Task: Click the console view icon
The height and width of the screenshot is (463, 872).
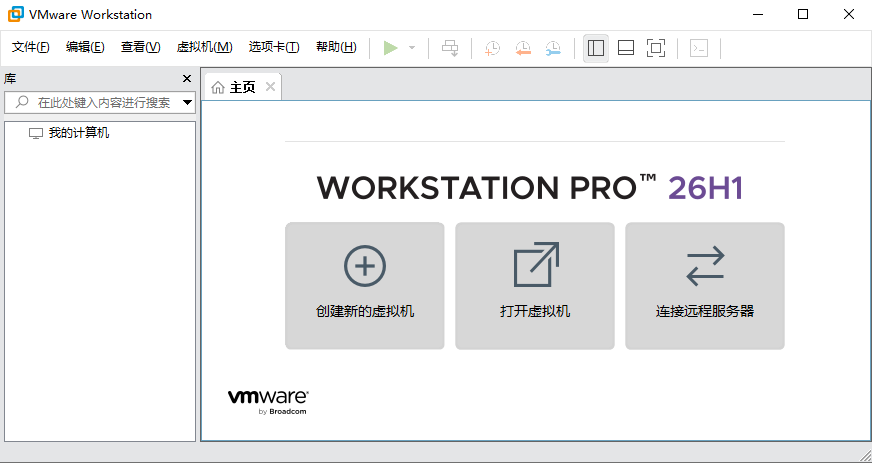Action: coord(699,48)
